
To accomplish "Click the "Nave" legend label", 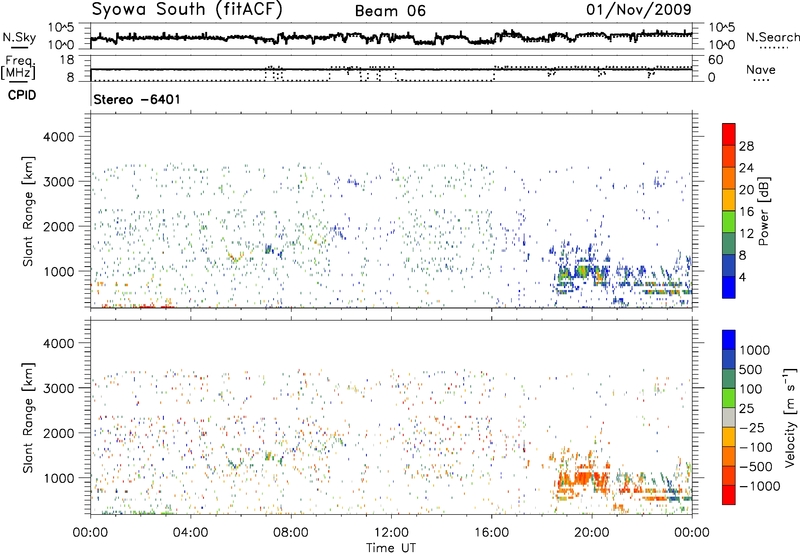I will tap(761, 70).
